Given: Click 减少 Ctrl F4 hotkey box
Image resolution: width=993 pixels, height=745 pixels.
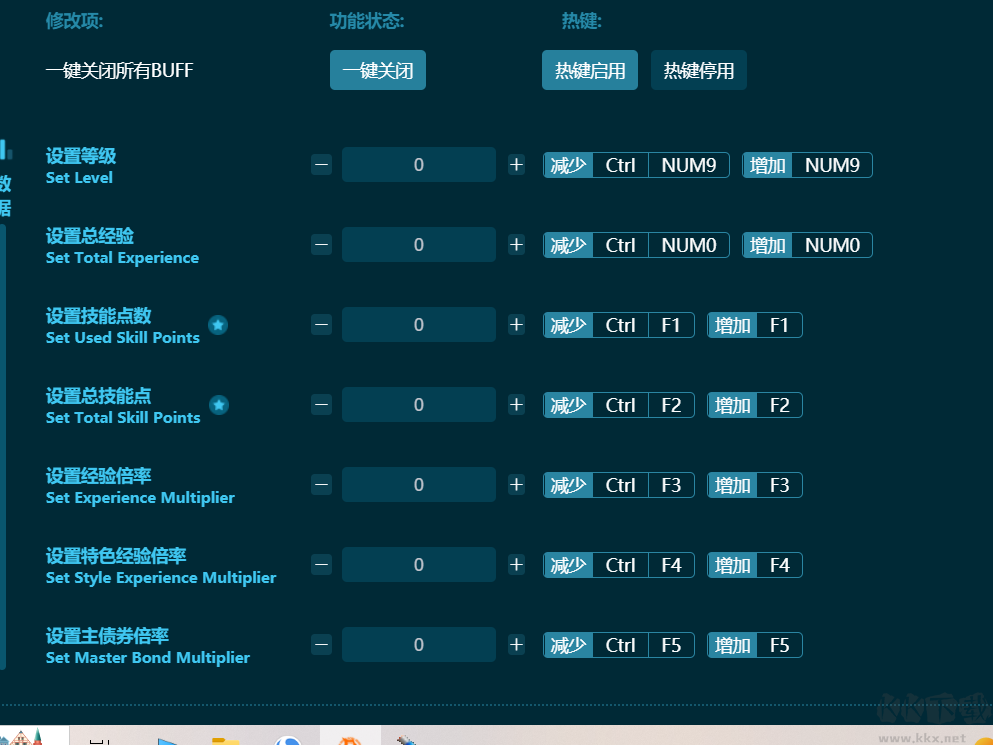Looking at the screenshot, I should pos(619,565).
